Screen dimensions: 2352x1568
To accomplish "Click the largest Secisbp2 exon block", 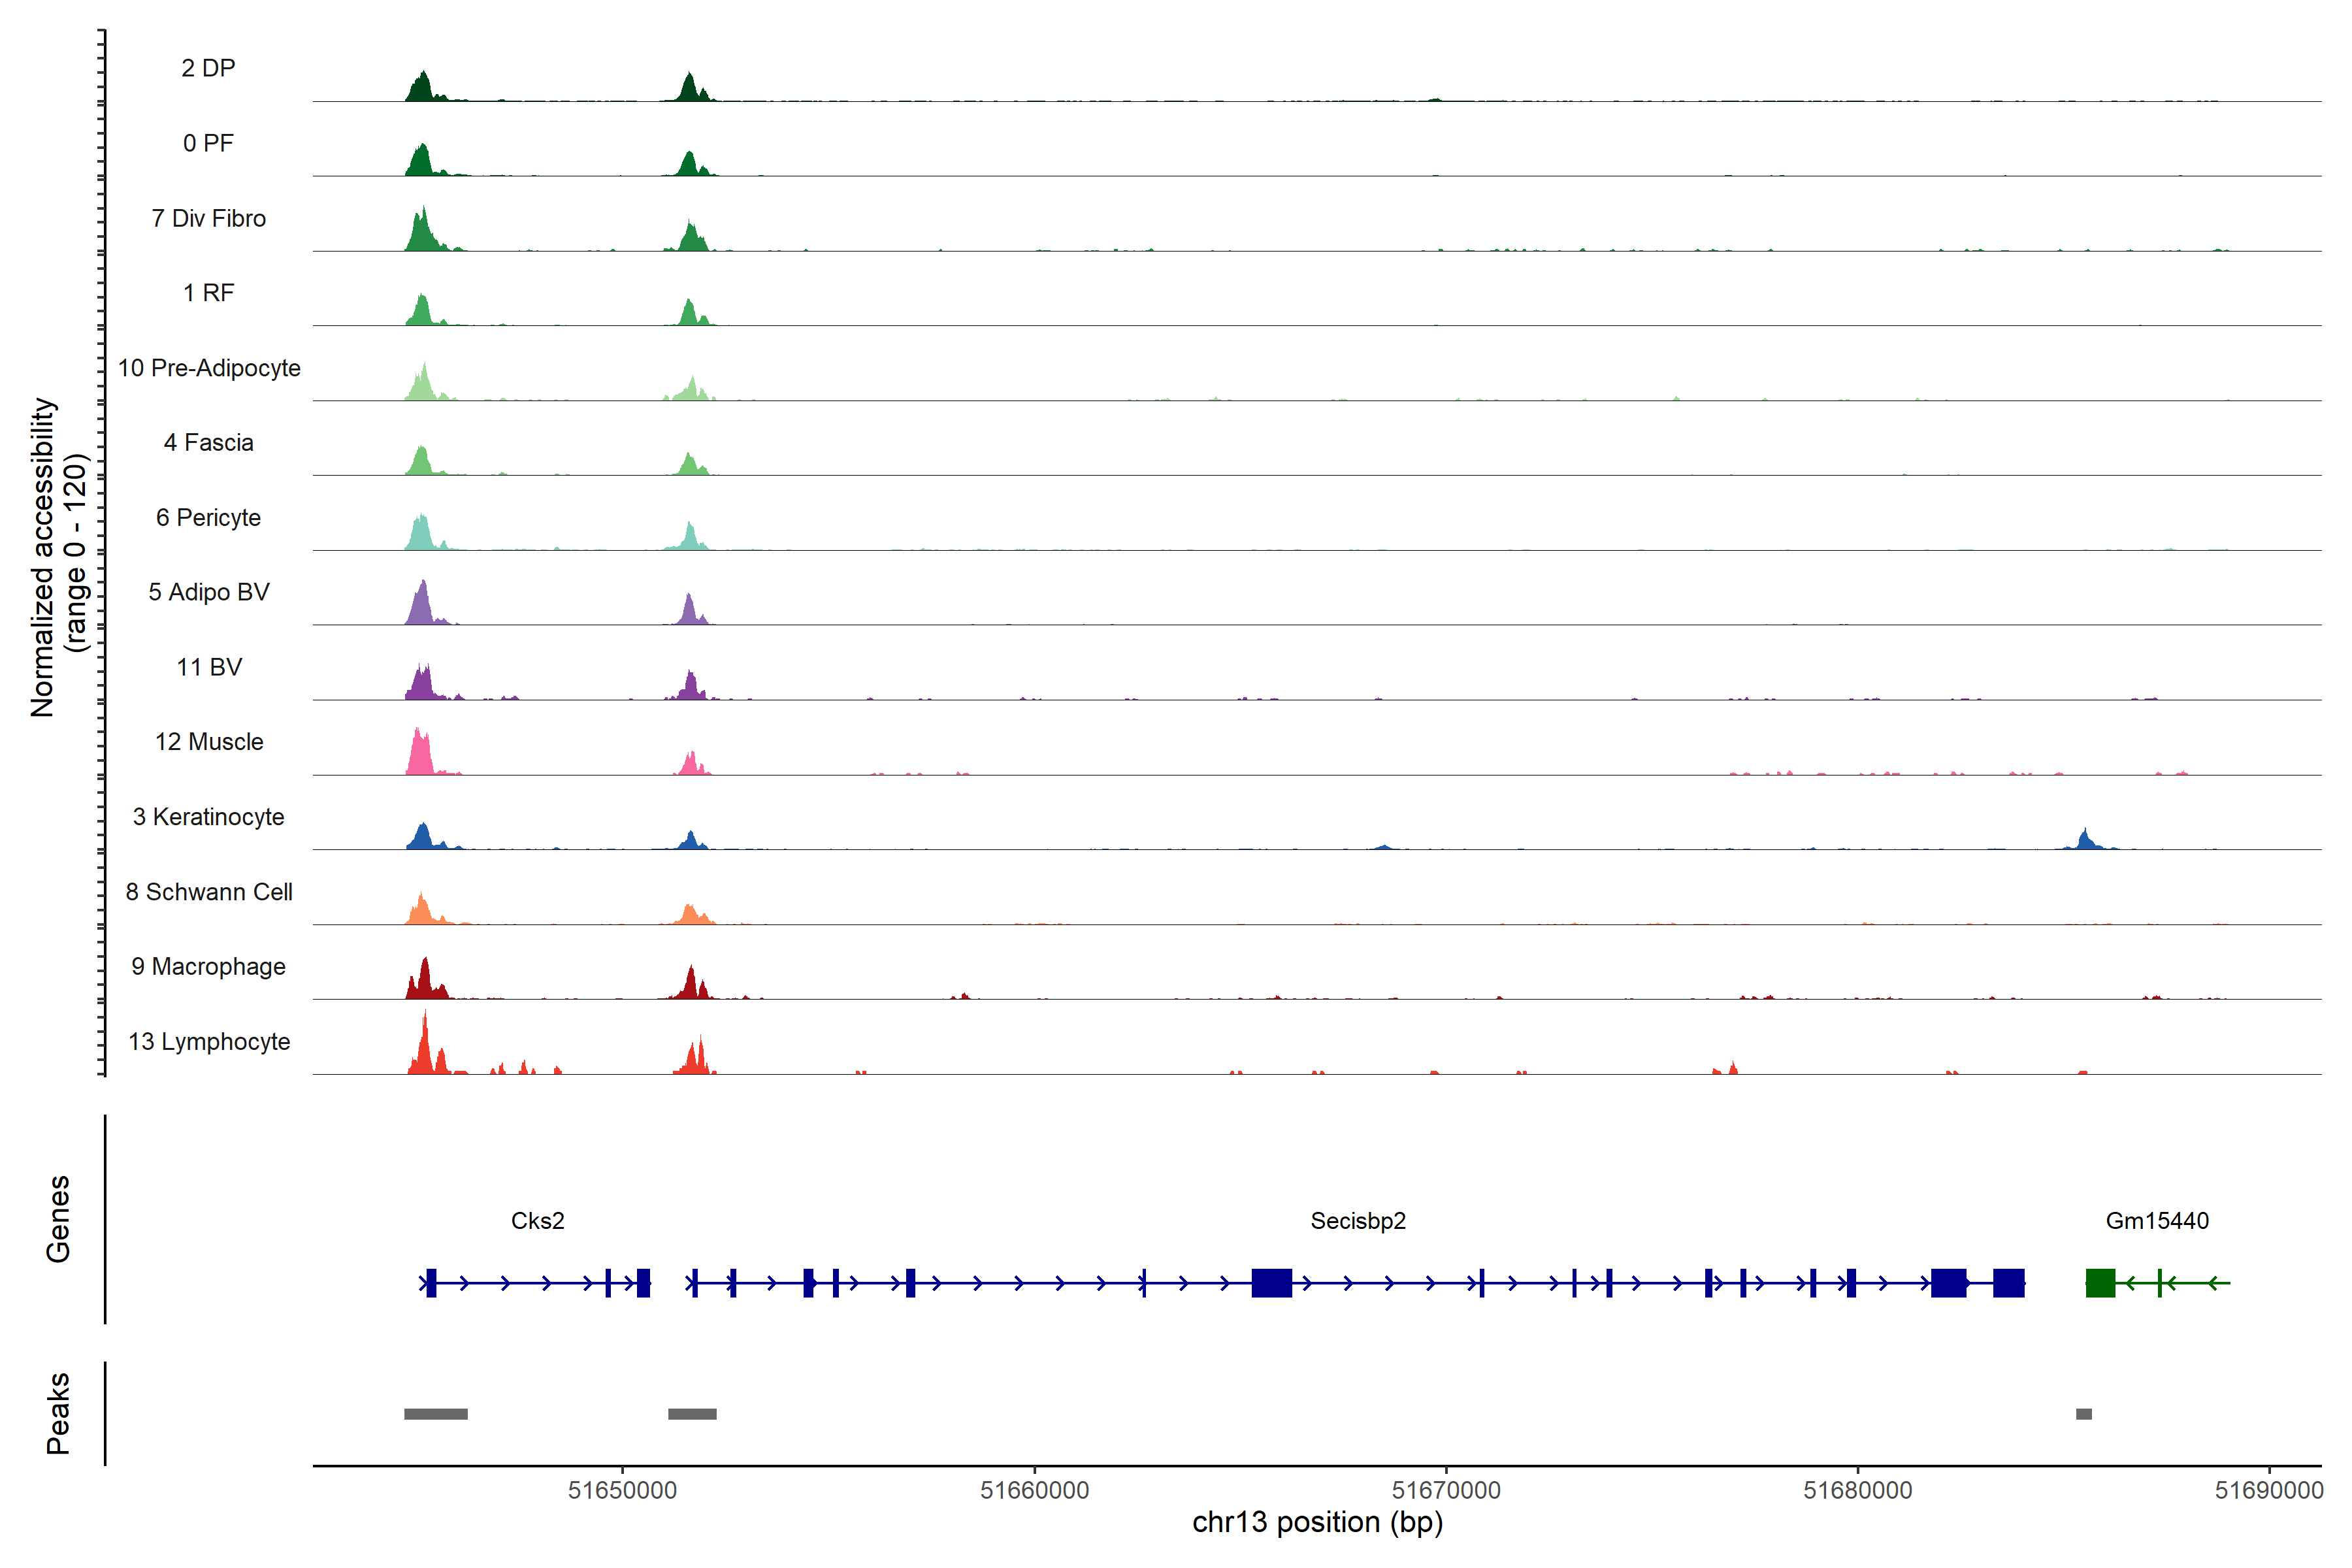I will tap(1271, 1283).
